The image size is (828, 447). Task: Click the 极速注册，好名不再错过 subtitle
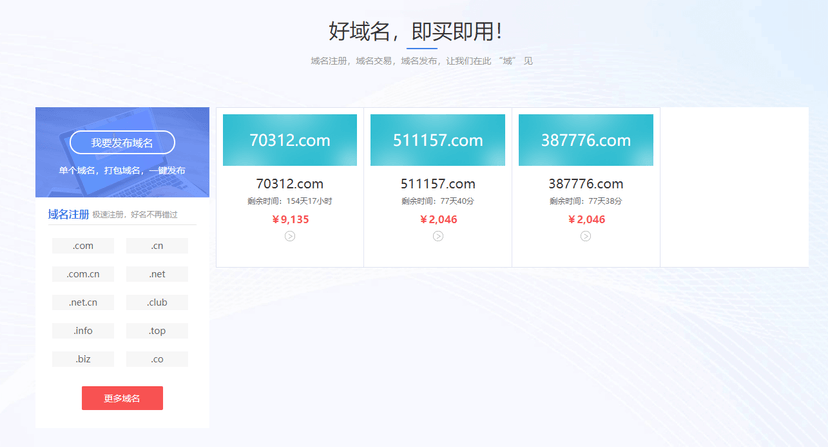[x=135, y=215]
